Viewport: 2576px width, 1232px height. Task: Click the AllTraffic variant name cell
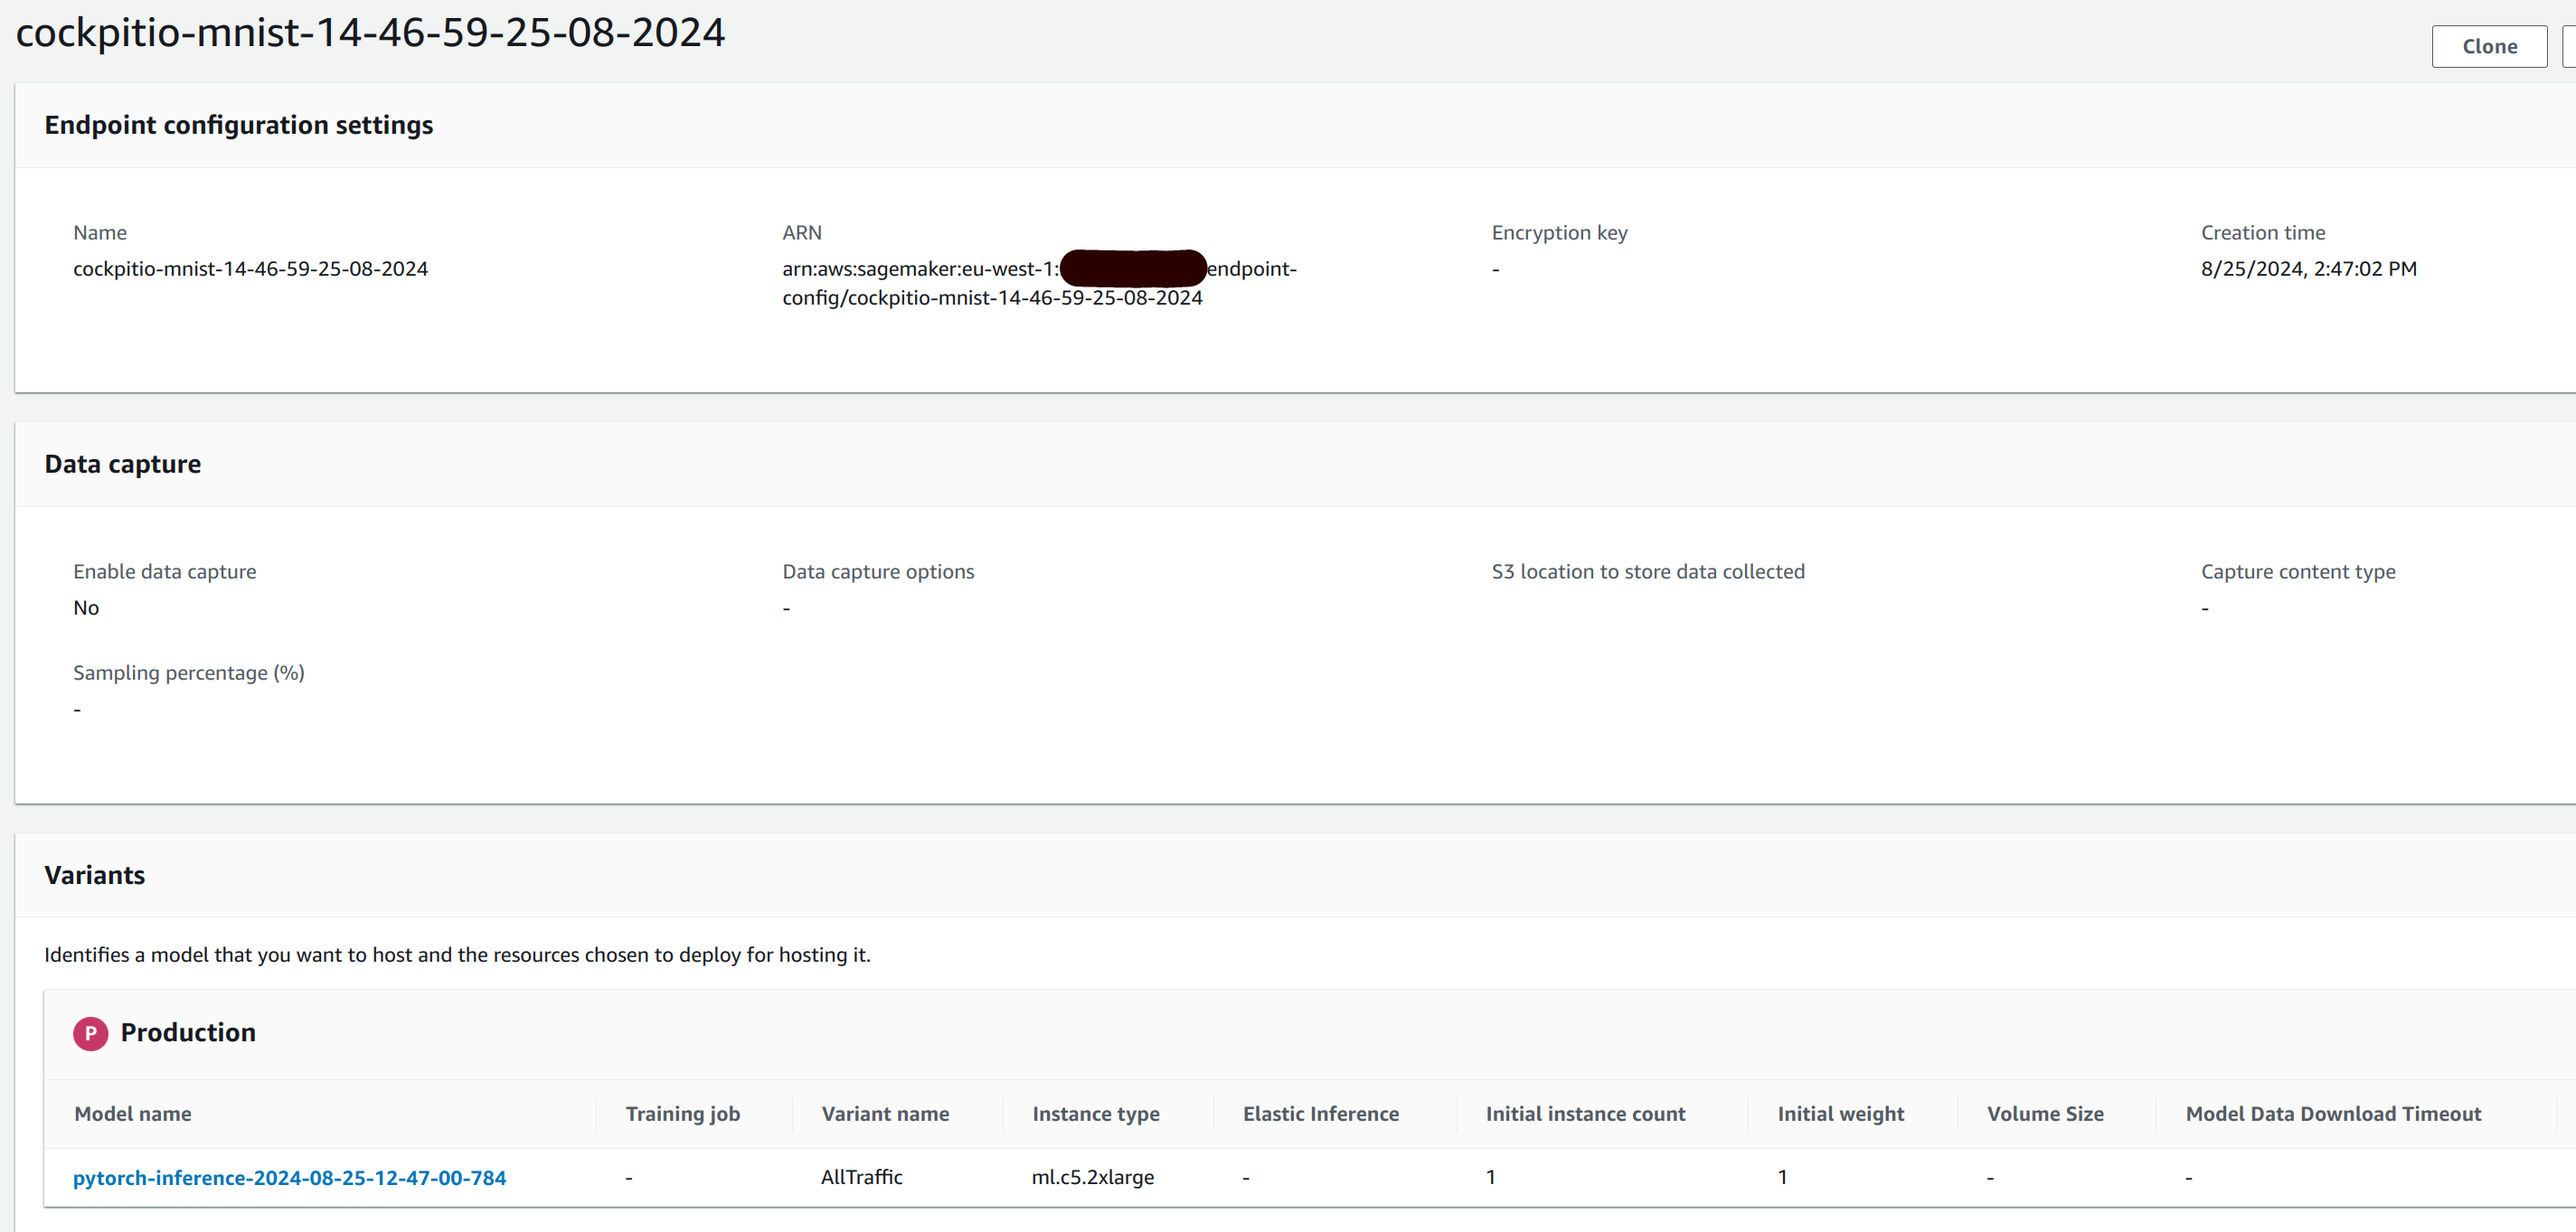(x=860, y=1177)
